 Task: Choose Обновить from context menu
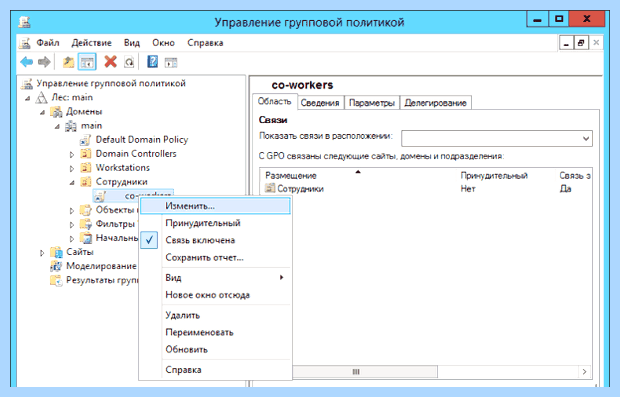(x=215, y=350)
